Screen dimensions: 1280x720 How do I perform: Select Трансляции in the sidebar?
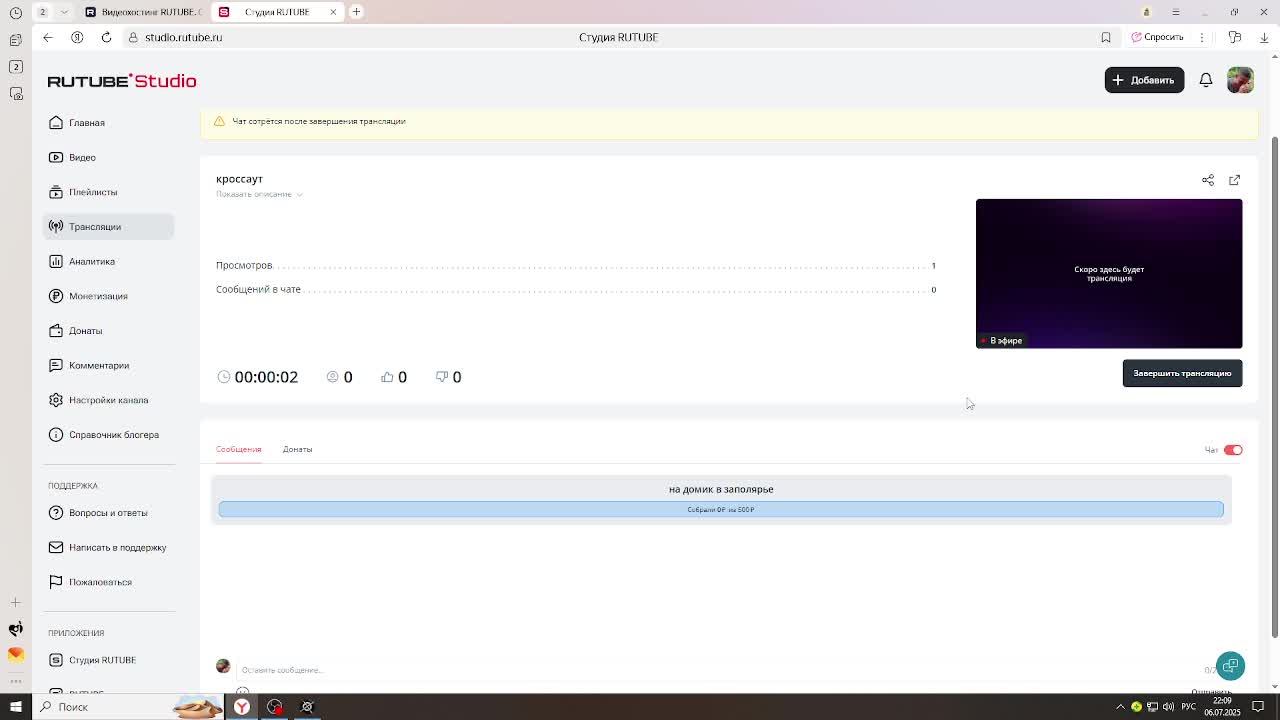[x=108, y=226]
